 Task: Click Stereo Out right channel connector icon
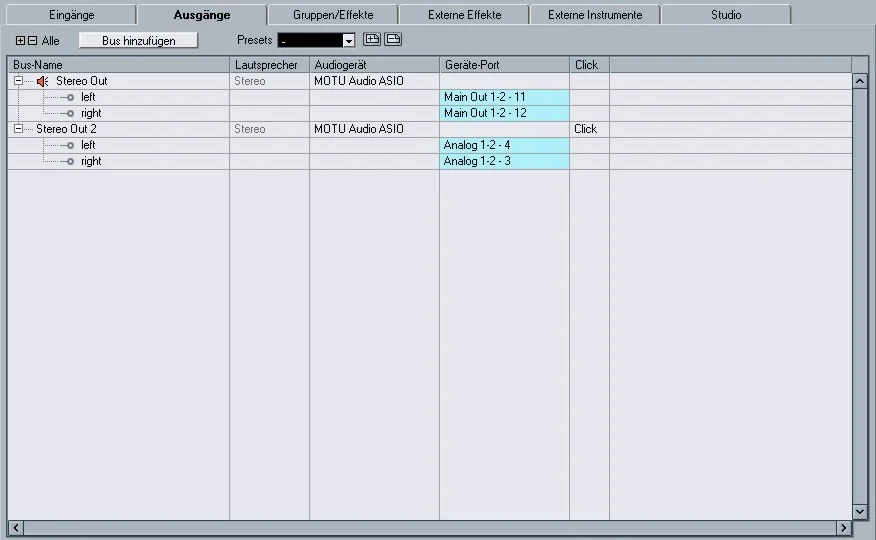point(68,113)
